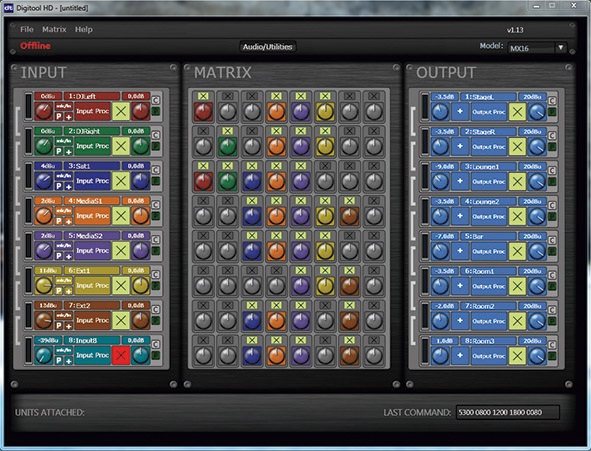Viewport: 591px width, 451px height.
Task: Click the right limiter knob on 6:Room1 output
Action: (x=537, y=286)
